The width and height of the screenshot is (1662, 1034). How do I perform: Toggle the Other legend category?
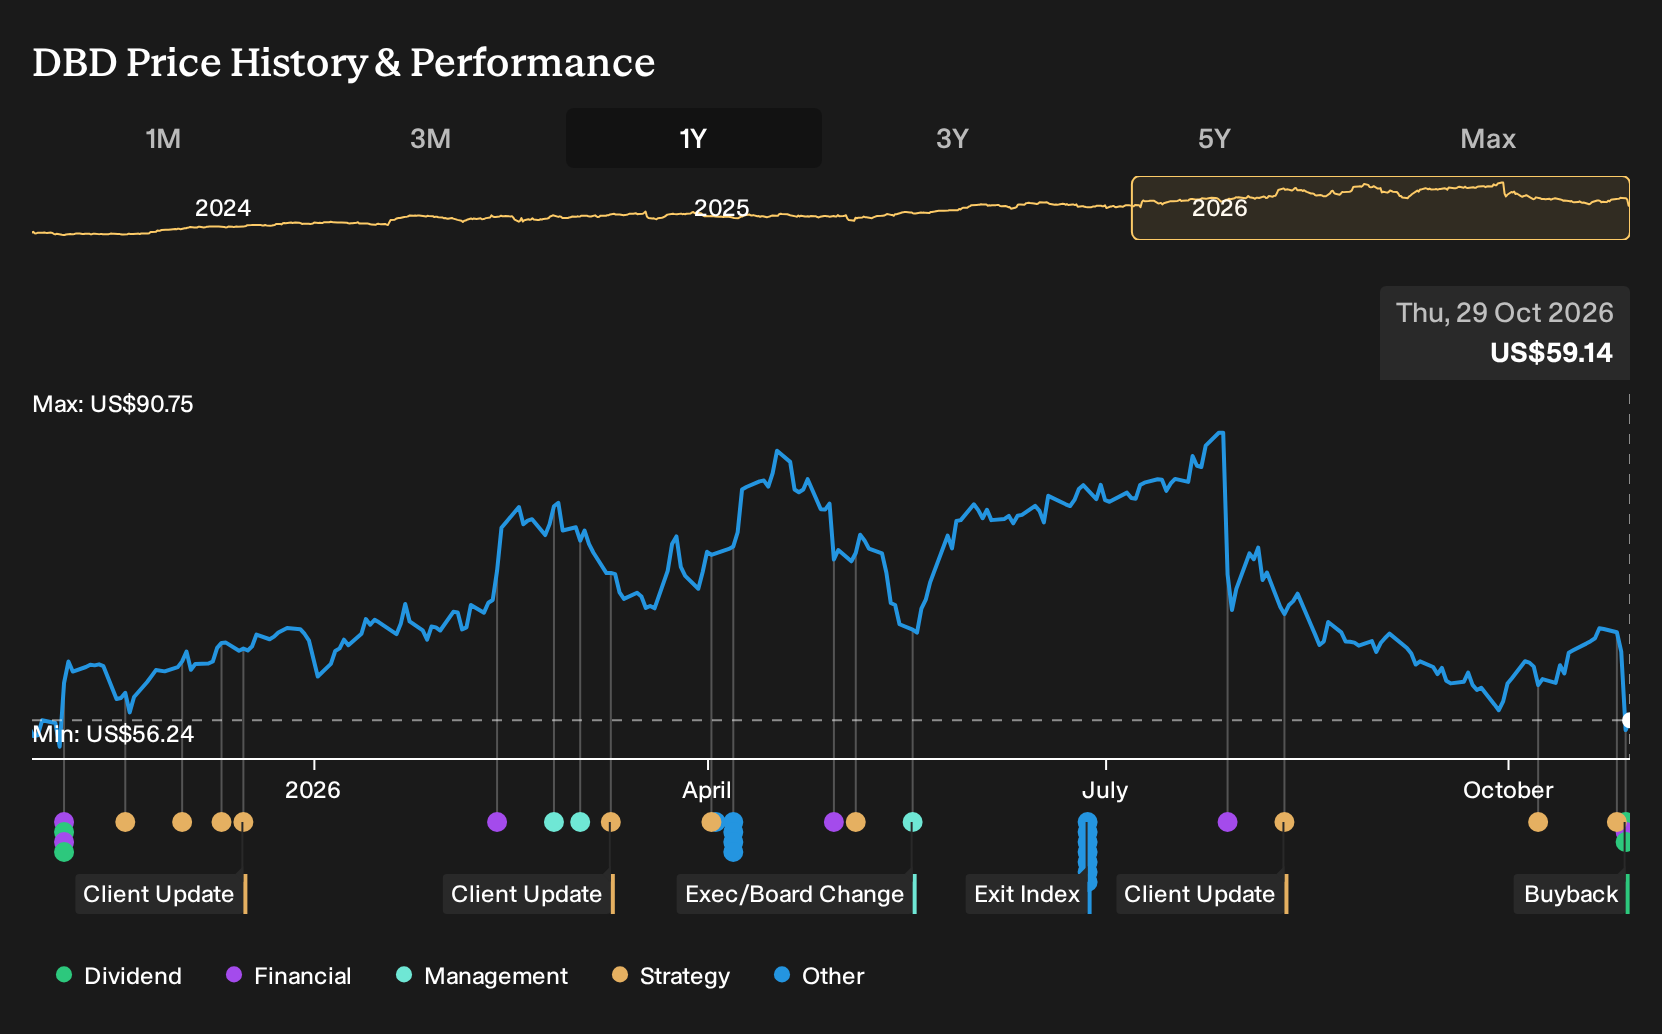tap(819, 976)
